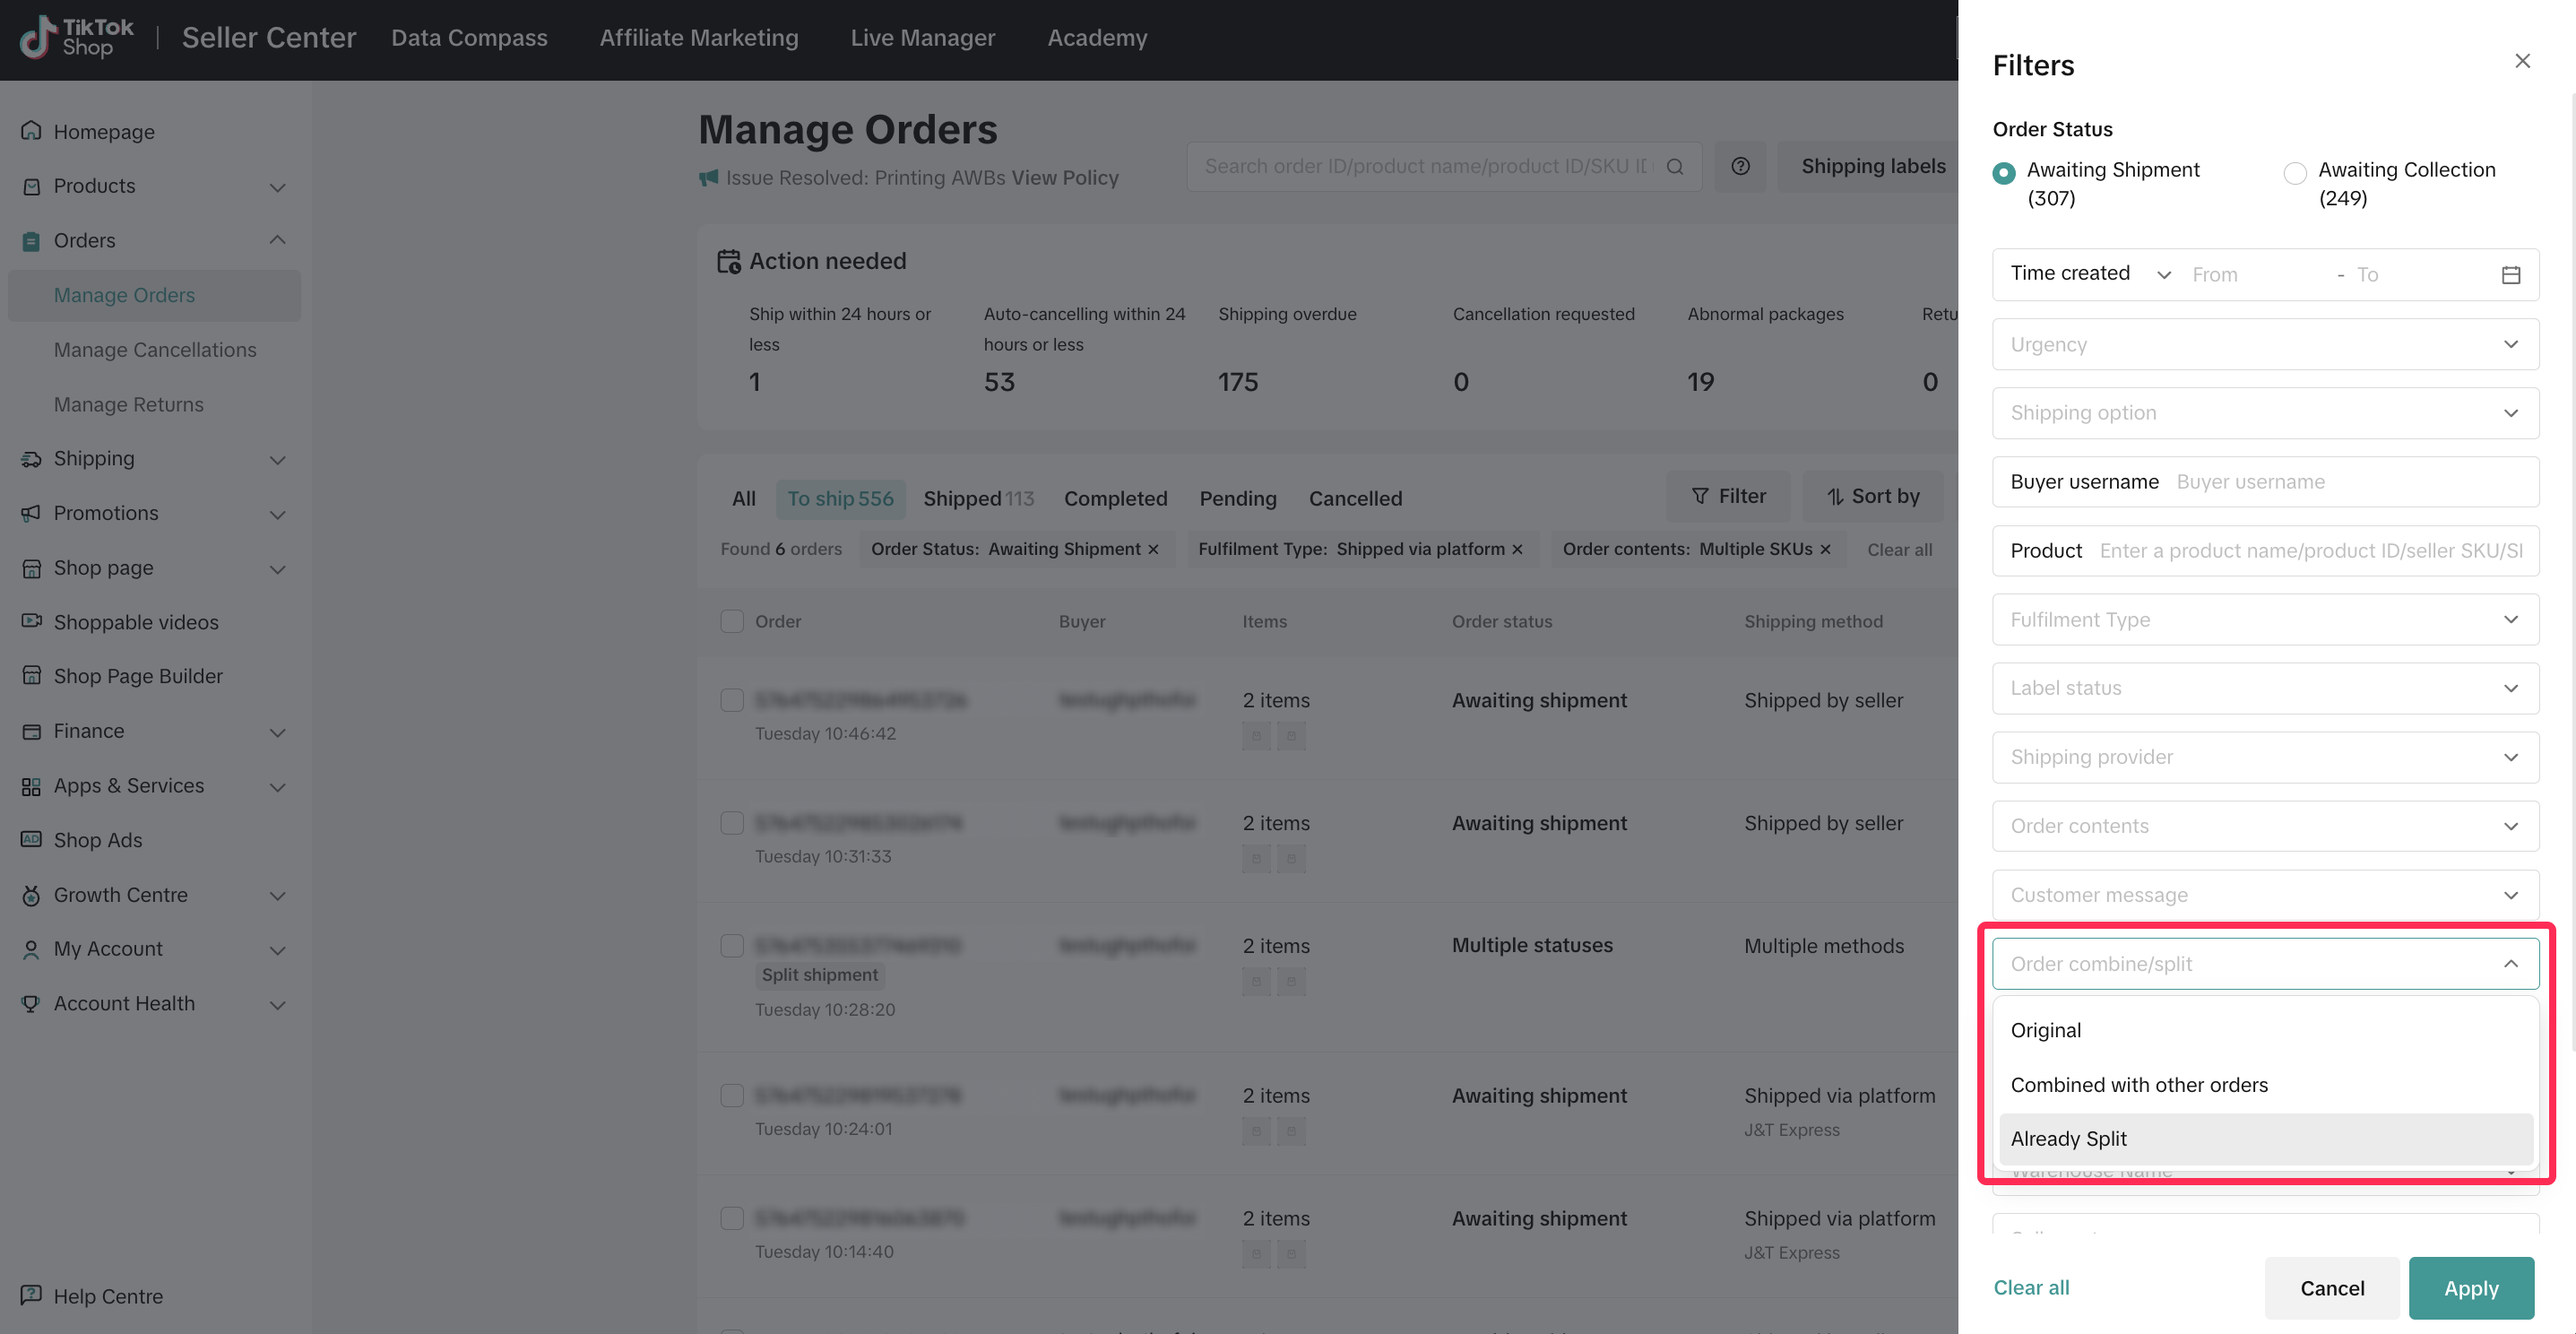Select the Awaiting Collection radio button
Viewport: 2576px width, 1334px height.
[2295, 173]
